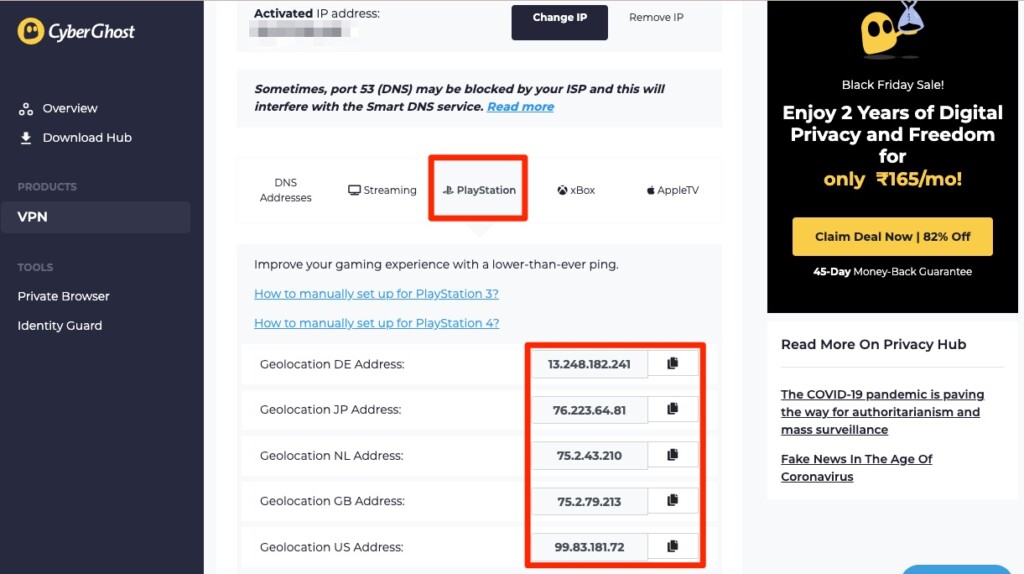Screen dimensions: 1024x574
Task: Copy the Geolocation NL address
Action: pyautogui.click(x=673, y=455)
